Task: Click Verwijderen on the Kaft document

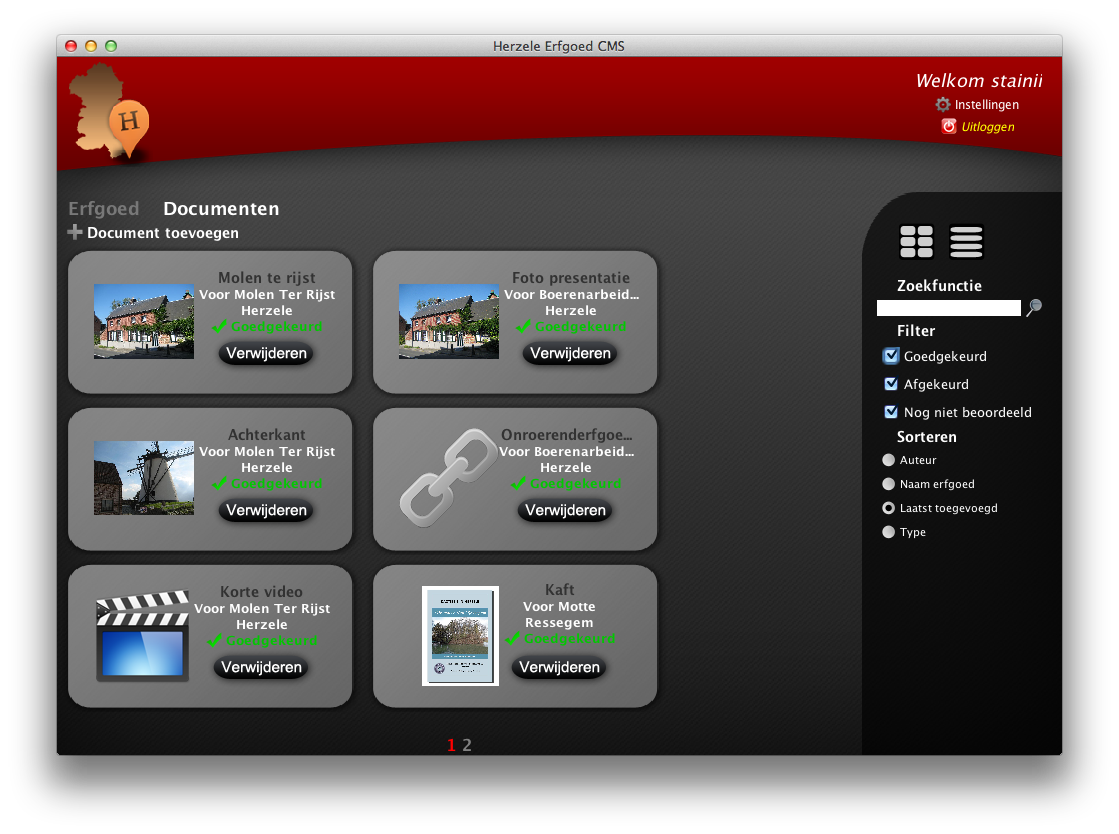Action: [559, 668]
